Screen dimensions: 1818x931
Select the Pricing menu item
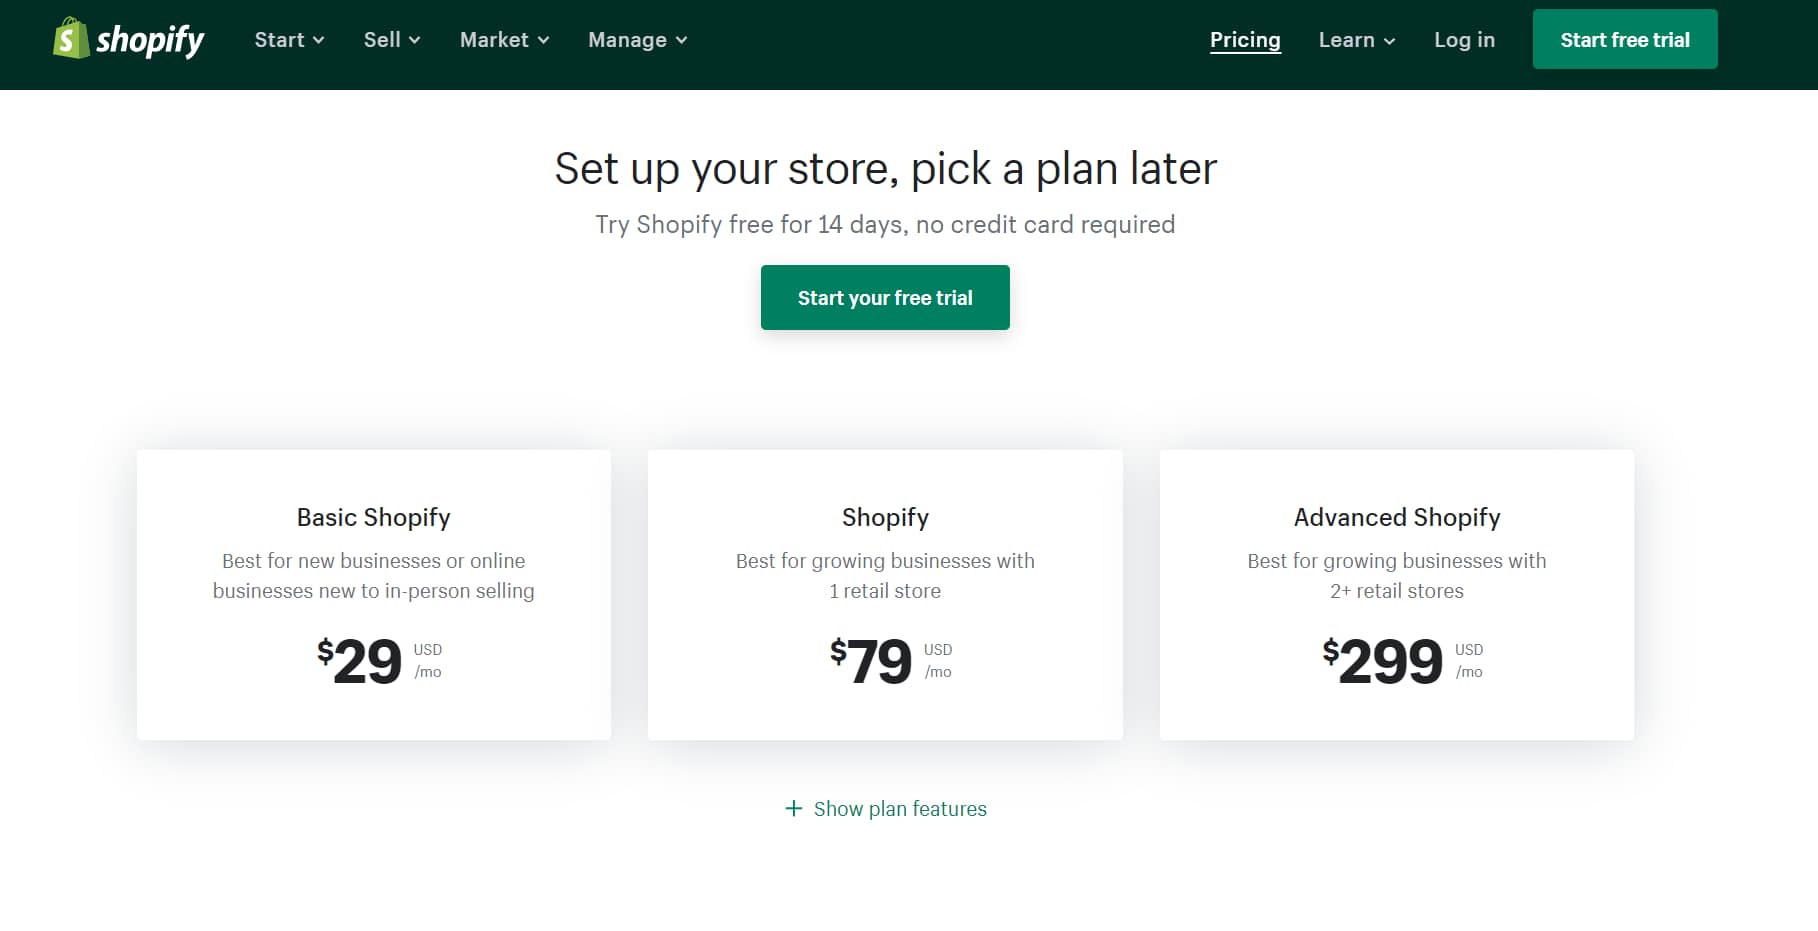(x=1245, y=40)
